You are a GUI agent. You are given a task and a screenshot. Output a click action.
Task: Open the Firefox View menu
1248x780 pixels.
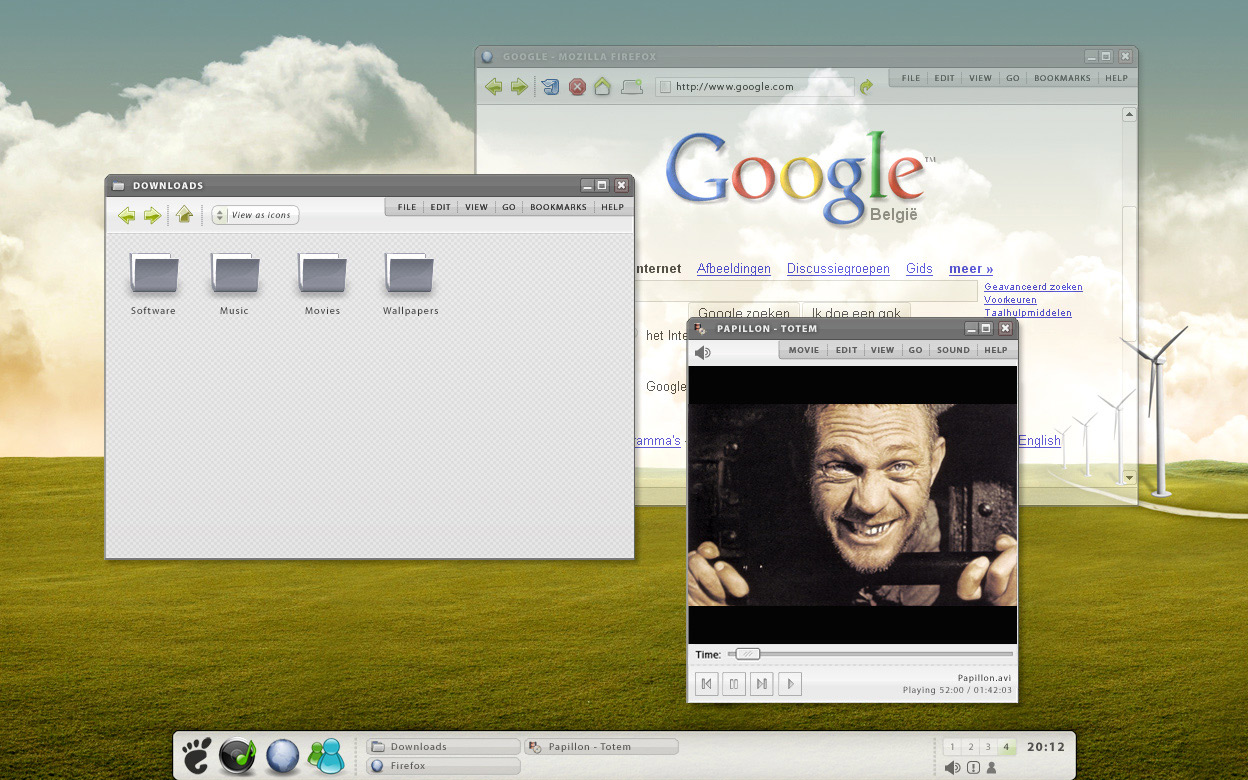980,78
